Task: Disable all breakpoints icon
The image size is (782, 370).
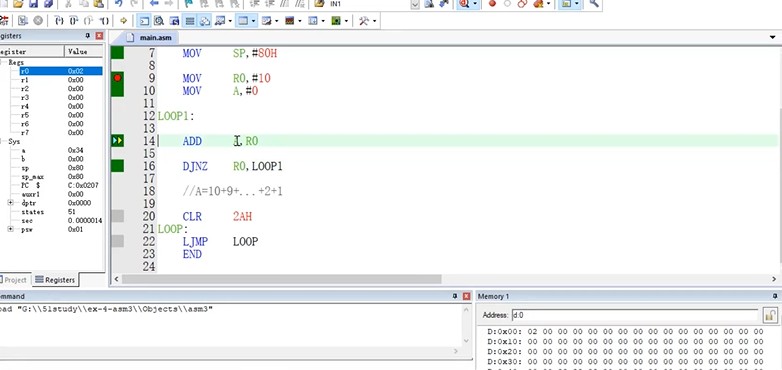Action: (522, 4)
